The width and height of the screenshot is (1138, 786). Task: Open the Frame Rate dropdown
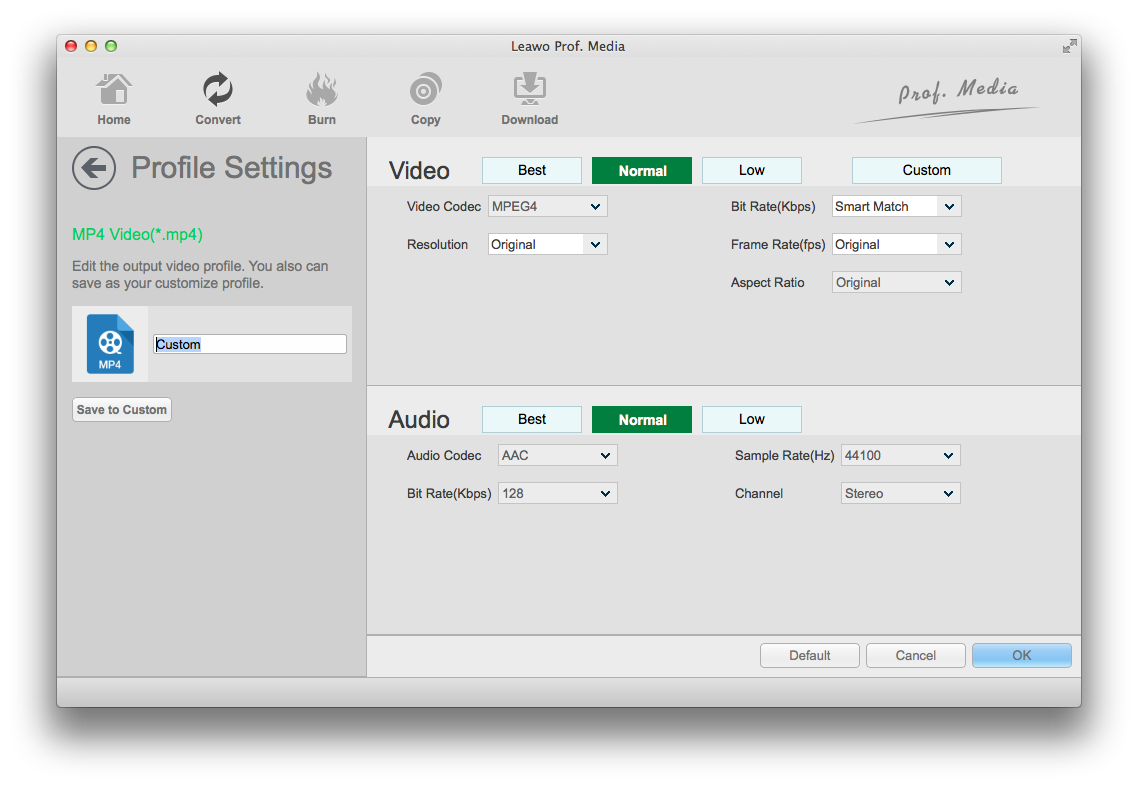click(x=896, y=245)
